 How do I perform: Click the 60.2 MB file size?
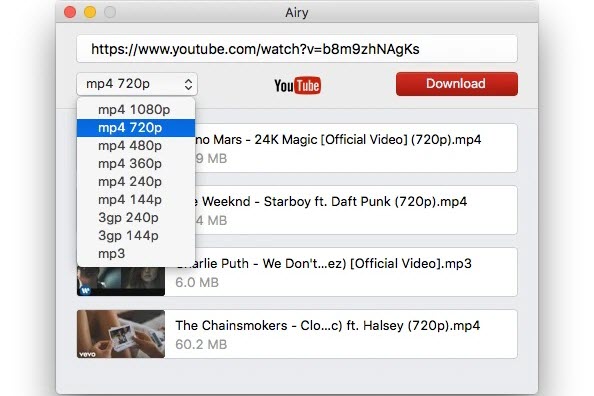tap(201, 344)
